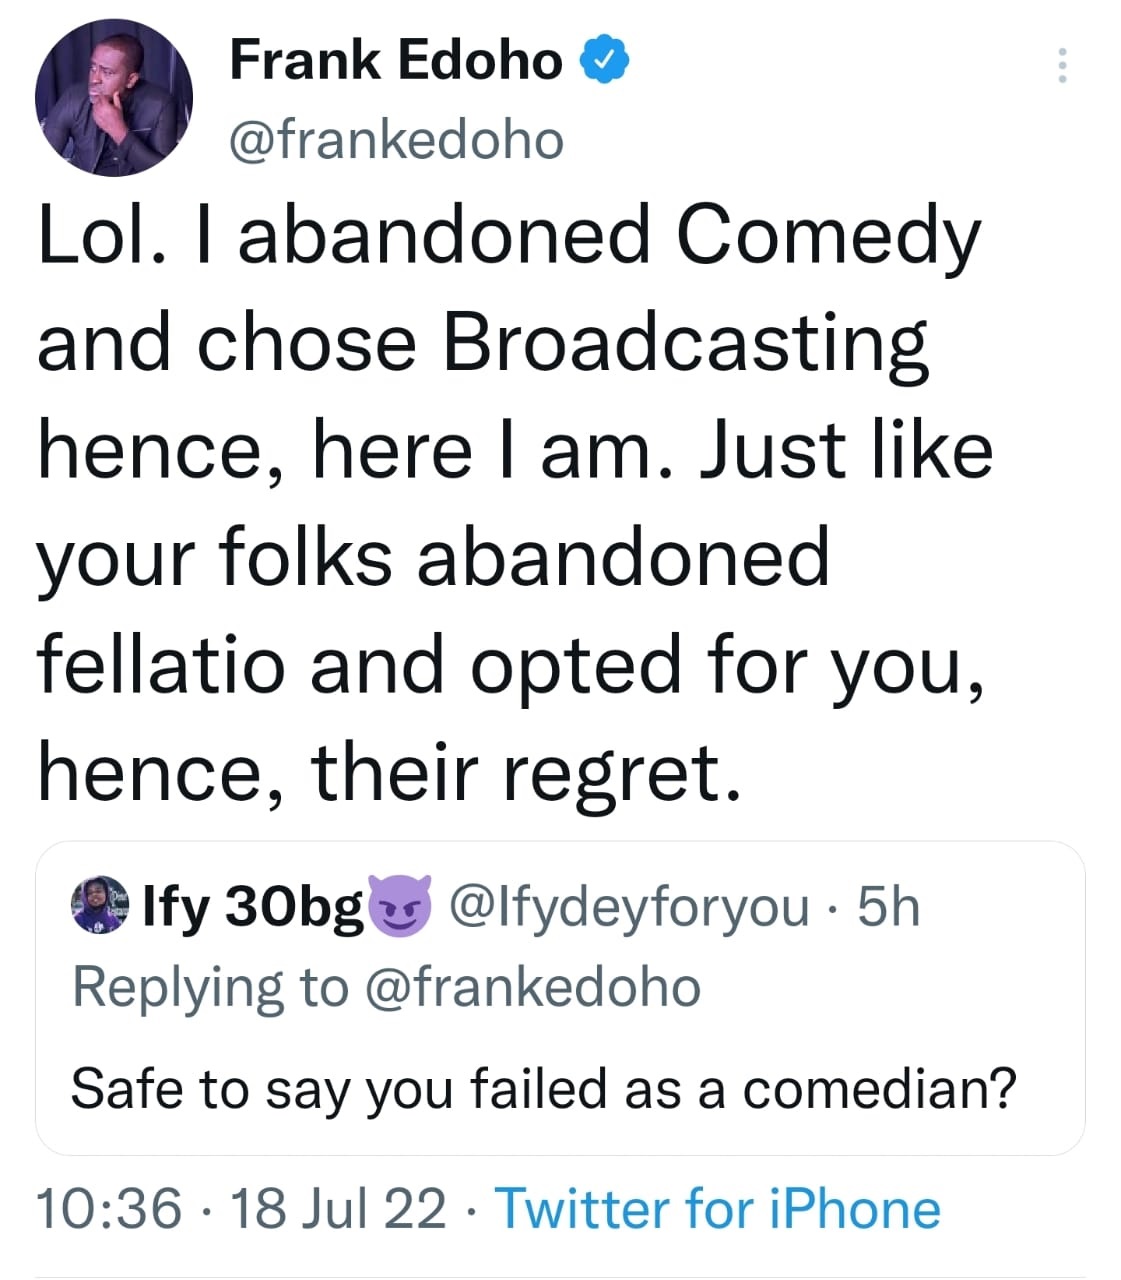Click Frank Edoho's profile picture
This screenshot has width=1121, height=1280.
[113, 98]
